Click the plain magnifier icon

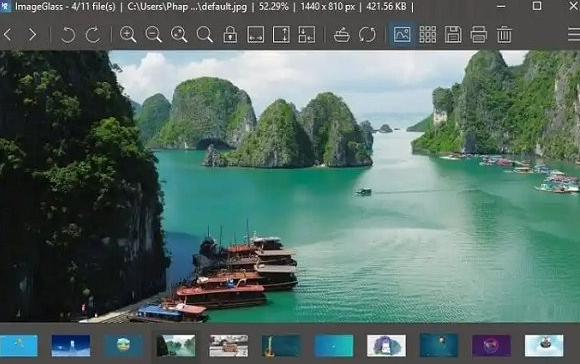pyautogui.click(x=205, y=35)
